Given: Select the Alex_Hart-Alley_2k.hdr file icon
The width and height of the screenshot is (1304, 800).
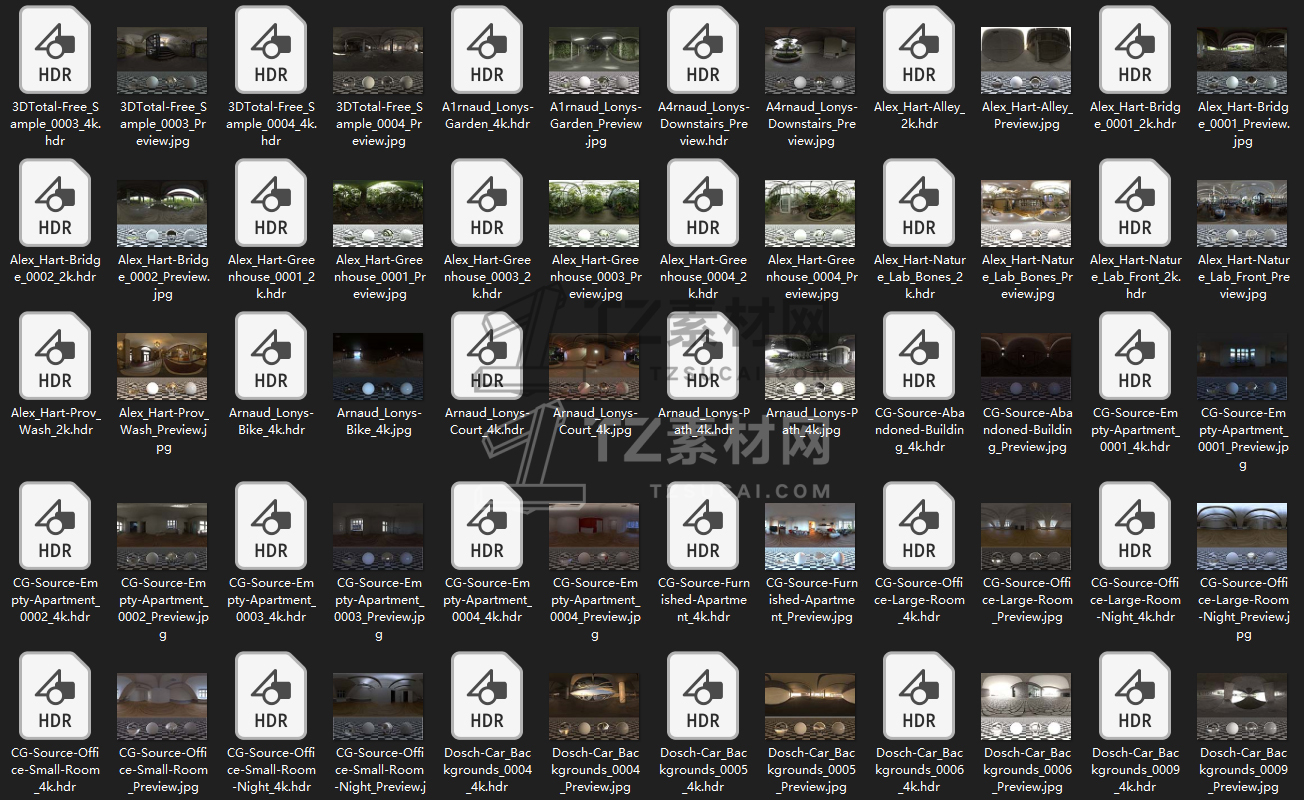Looking at the screenshot, I should [x=919, y=50].
